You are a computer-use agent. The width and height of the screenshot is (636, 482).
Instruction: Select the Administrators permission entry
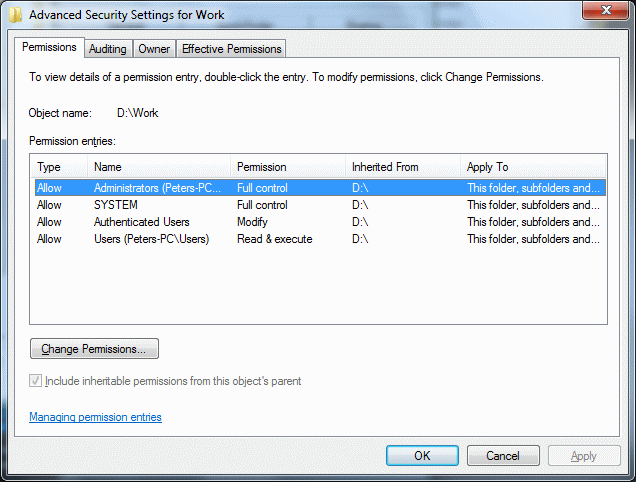158,188
